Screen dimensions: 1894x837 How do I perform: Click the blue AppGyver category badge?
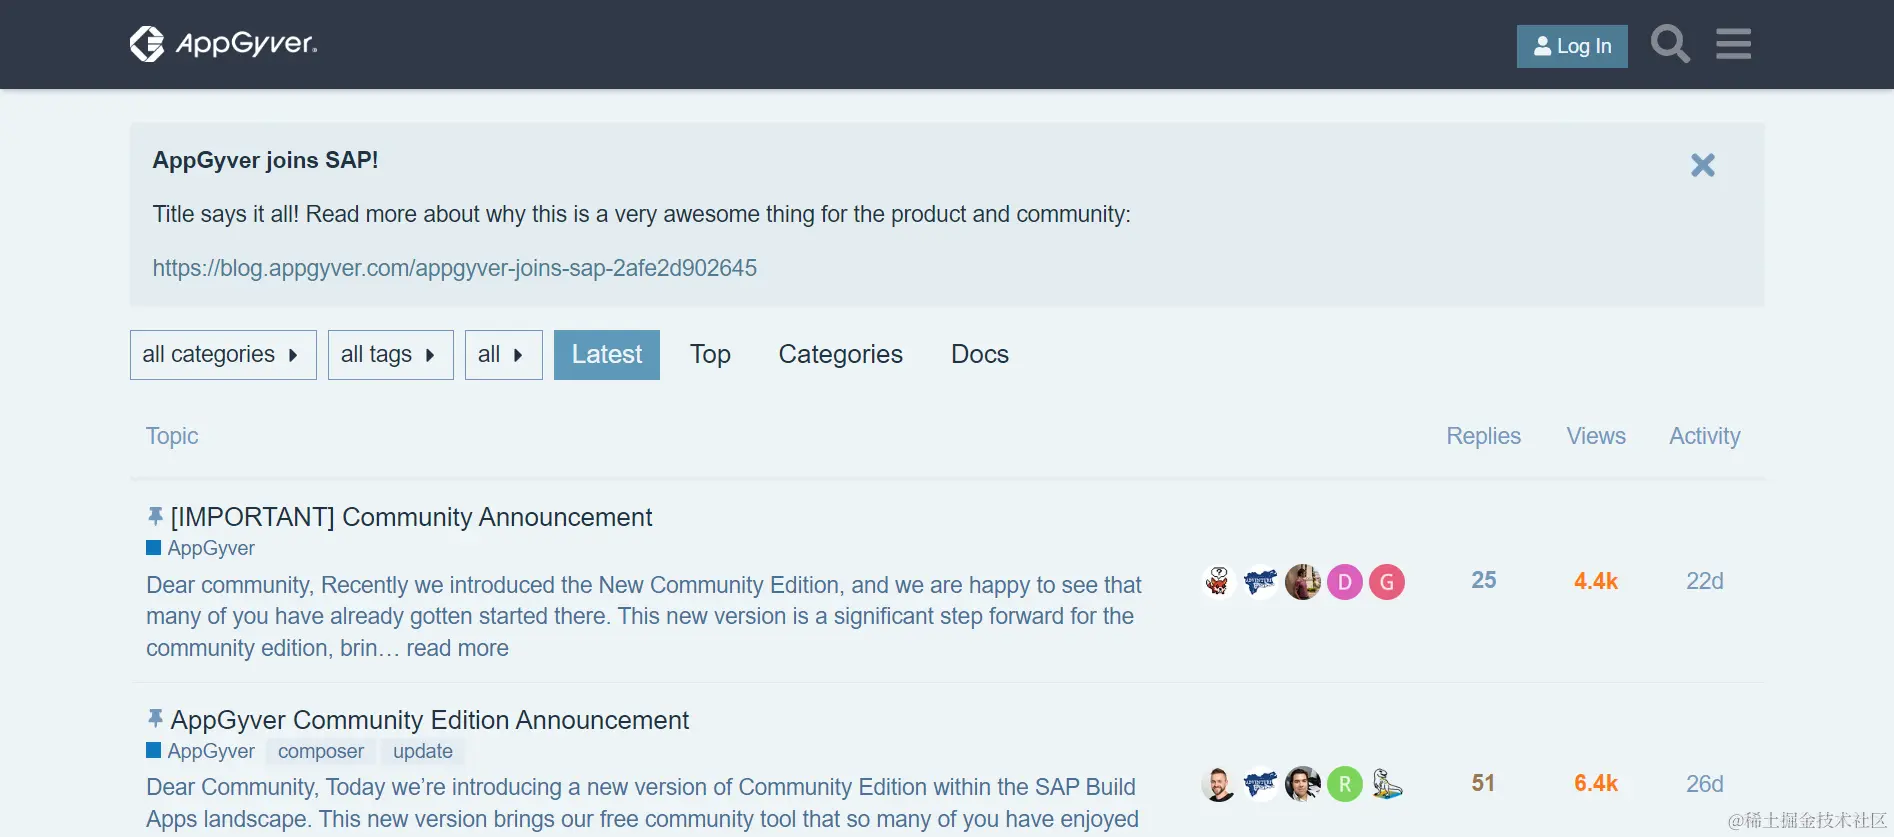coord(201,548)
